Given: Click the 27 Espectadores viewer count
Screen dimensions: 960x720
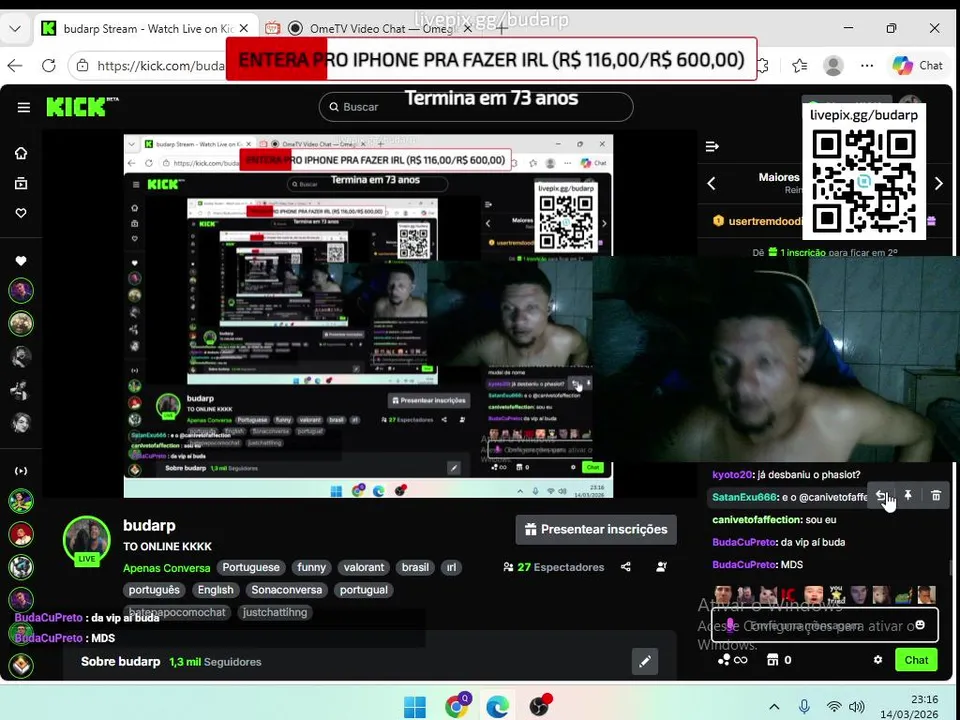Looking at the screenshot, I should (x=553, y=567).
